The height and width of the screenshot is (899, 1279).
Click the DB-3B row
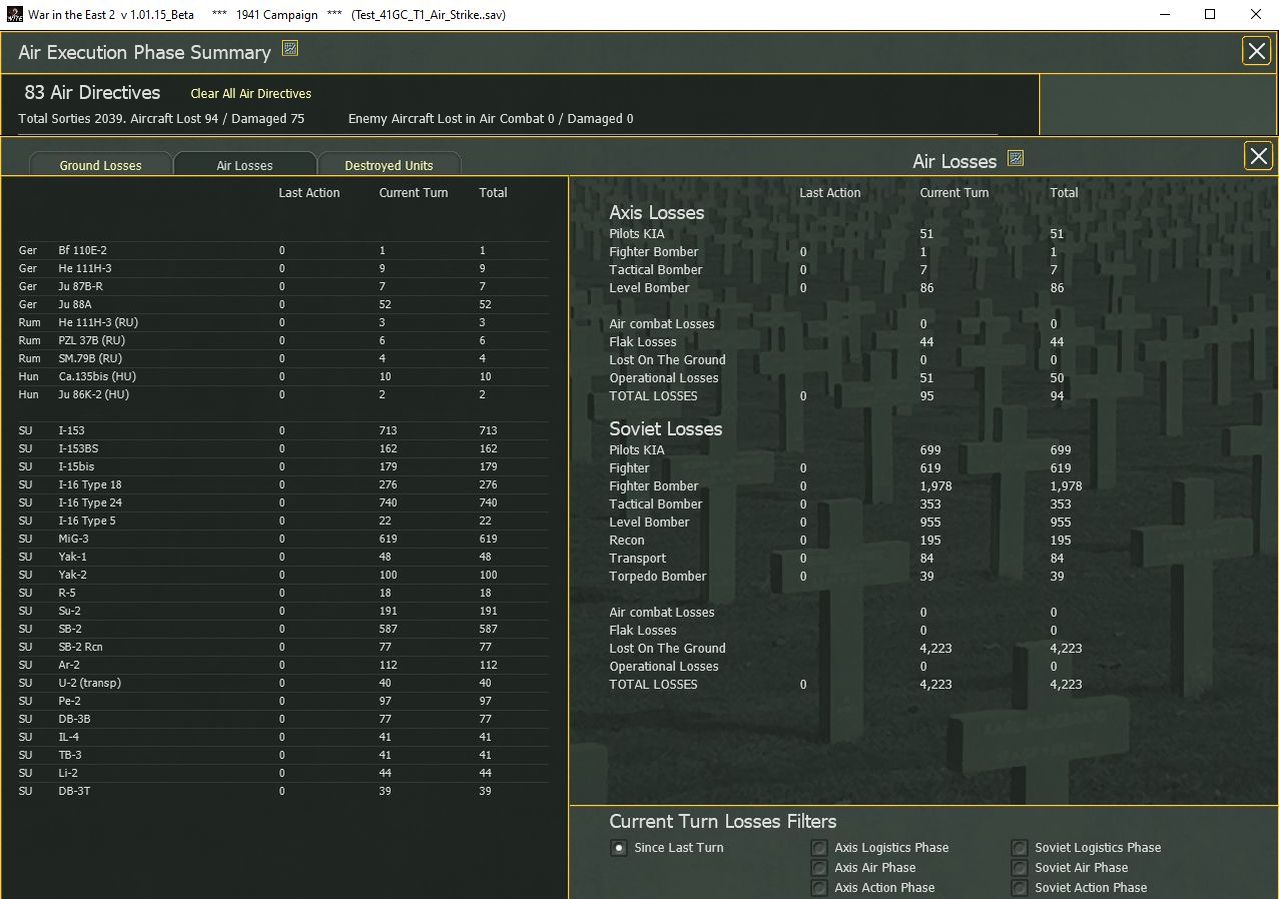click(283, 719)
